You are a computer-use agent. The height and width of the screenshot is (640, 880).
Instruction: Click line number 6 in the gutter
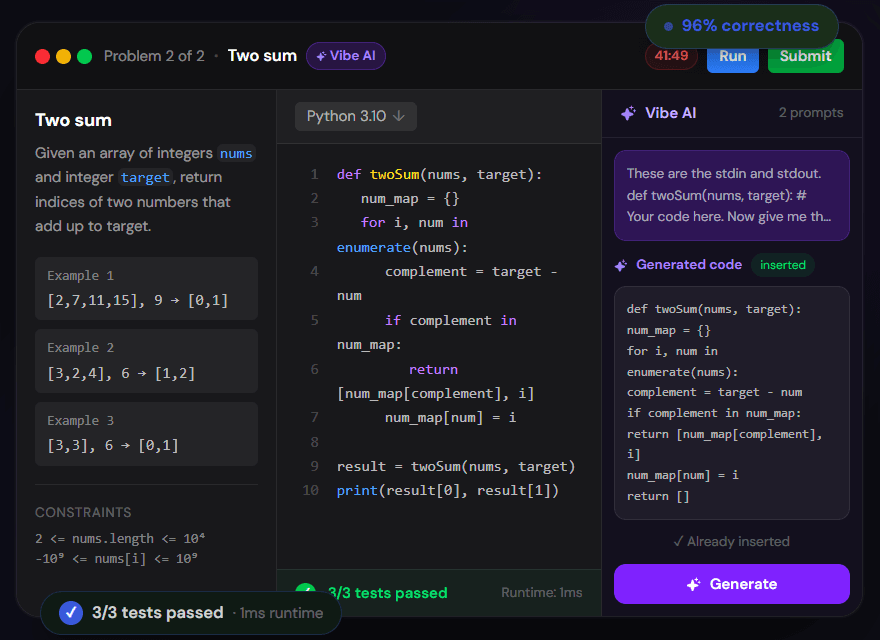pyautogui.click(x=314, y=369)
